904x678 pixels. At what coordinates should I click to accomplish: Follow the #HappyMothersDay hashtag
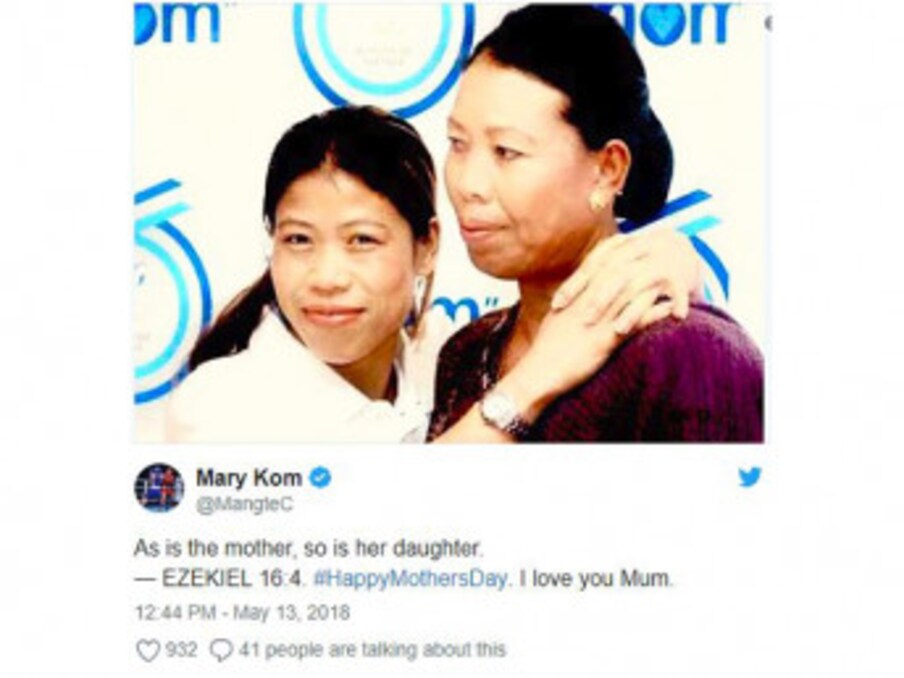(x=412, y=578)
